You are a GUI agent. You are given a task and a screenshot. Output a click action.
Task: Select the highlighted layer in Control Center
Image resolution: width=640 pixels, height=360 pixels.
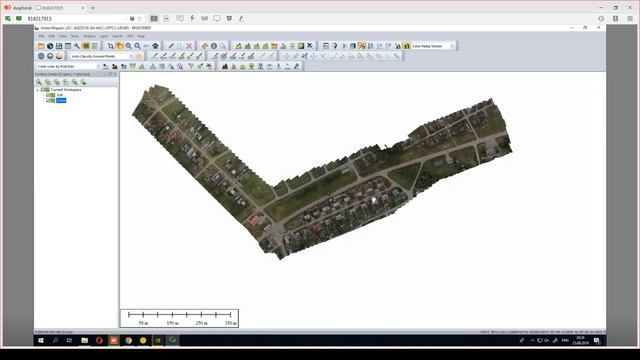click(61, 100)
